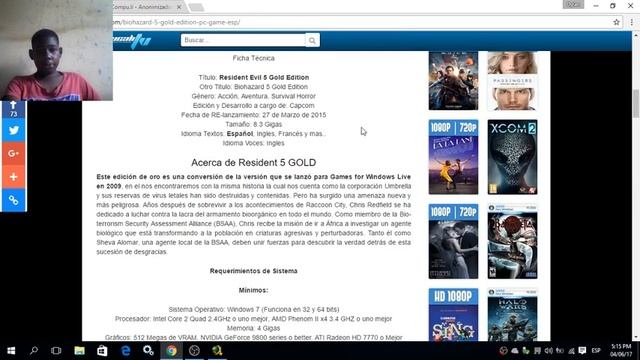Click the search magnifier button beside Buscar
Viewport: 640px width, 360px height.
312,40
